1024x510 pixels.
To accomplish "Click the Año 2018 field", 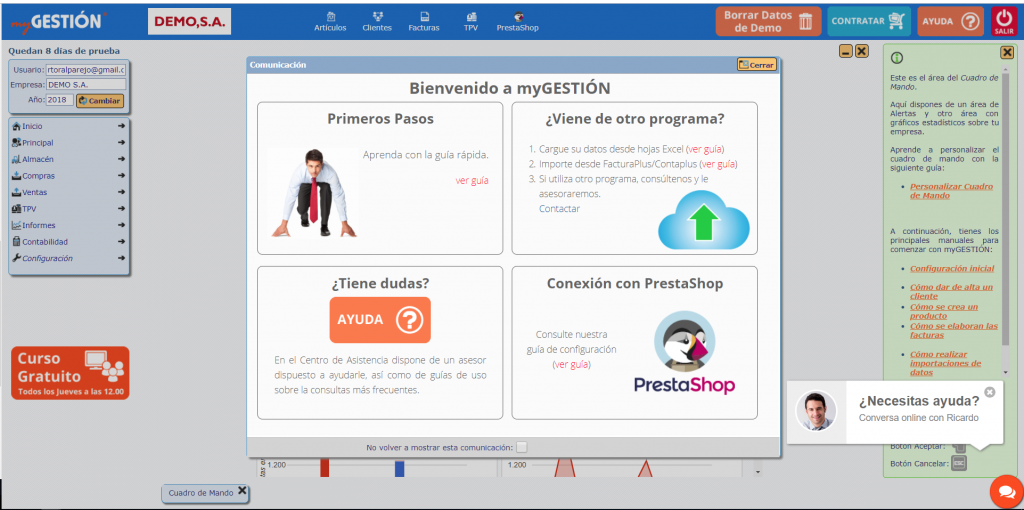I will (x=59, y=100).
